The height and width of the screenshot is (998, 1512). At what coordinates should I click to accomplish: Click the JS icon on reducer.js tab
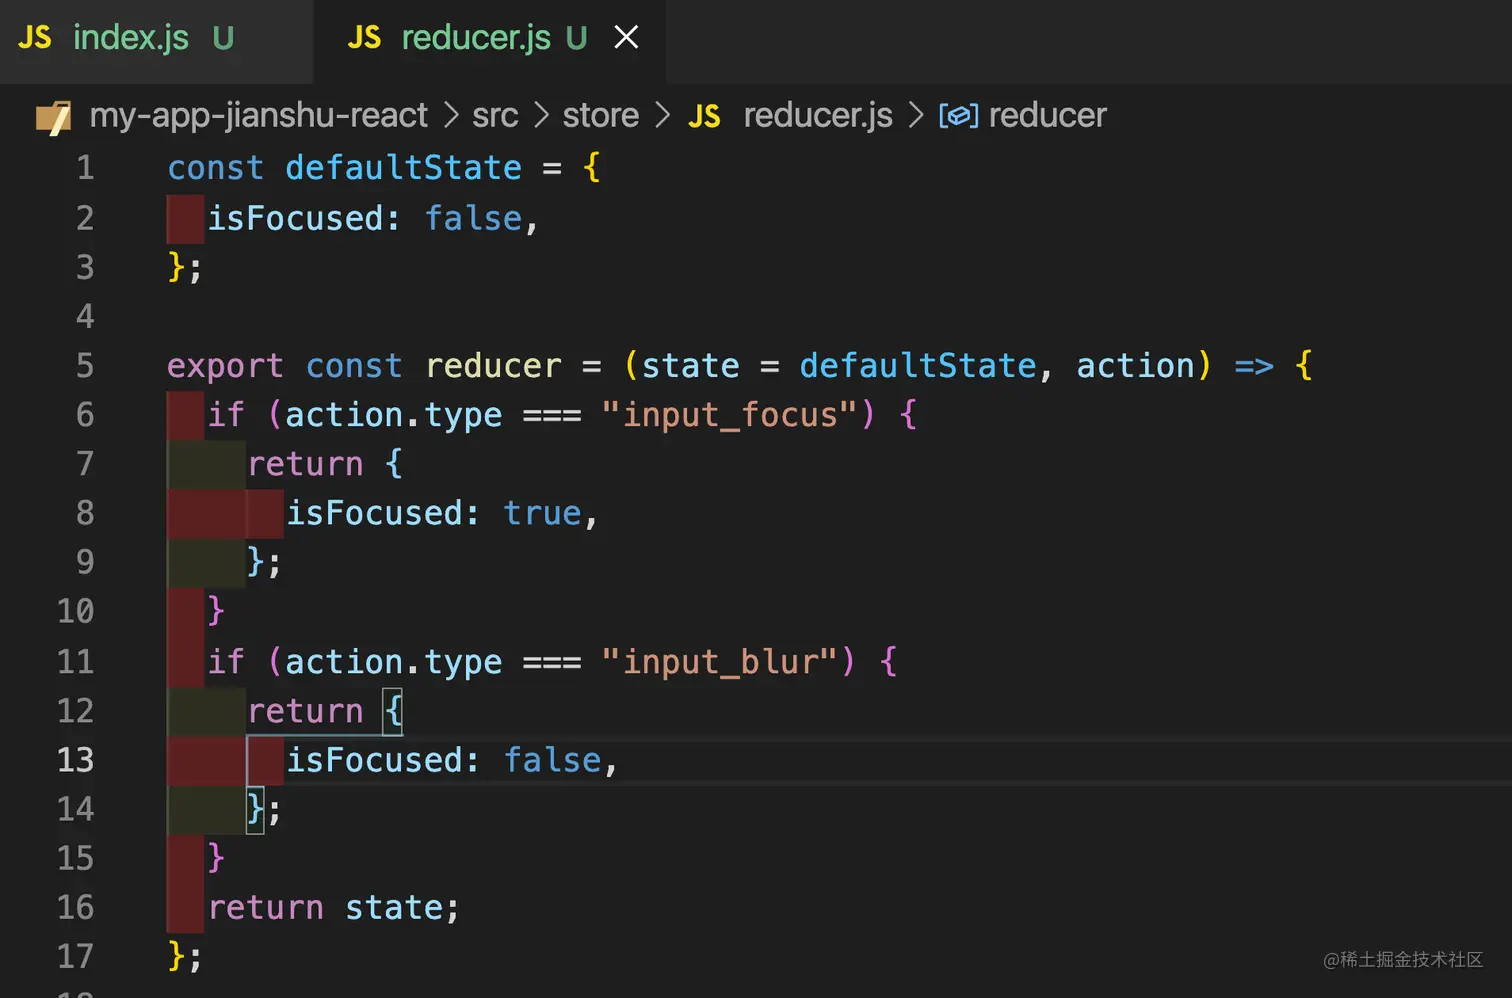[364, 38]
